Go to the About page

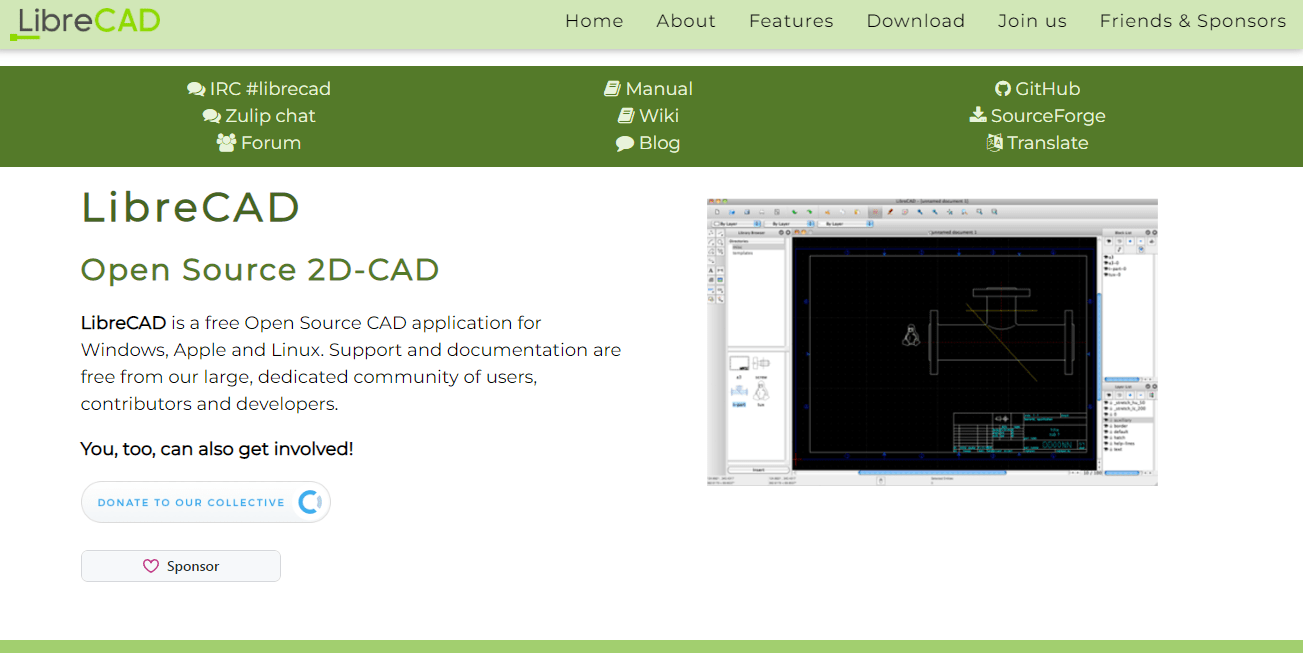[x=686, y=21]
